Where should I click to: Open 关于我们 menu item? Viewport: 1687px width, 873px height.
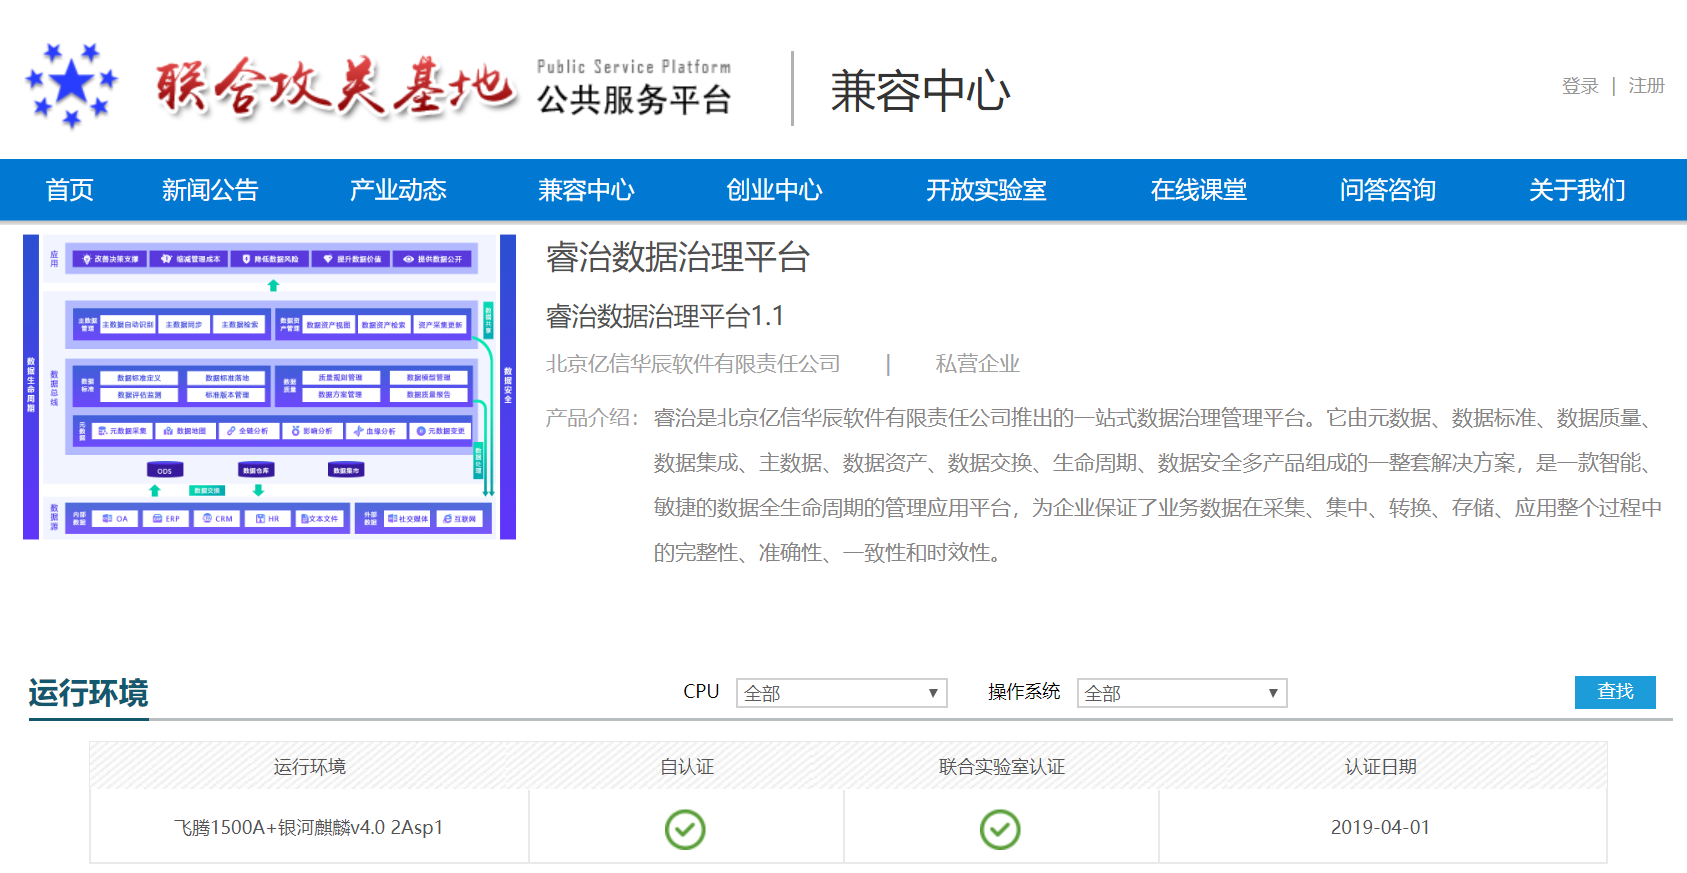1577,190
